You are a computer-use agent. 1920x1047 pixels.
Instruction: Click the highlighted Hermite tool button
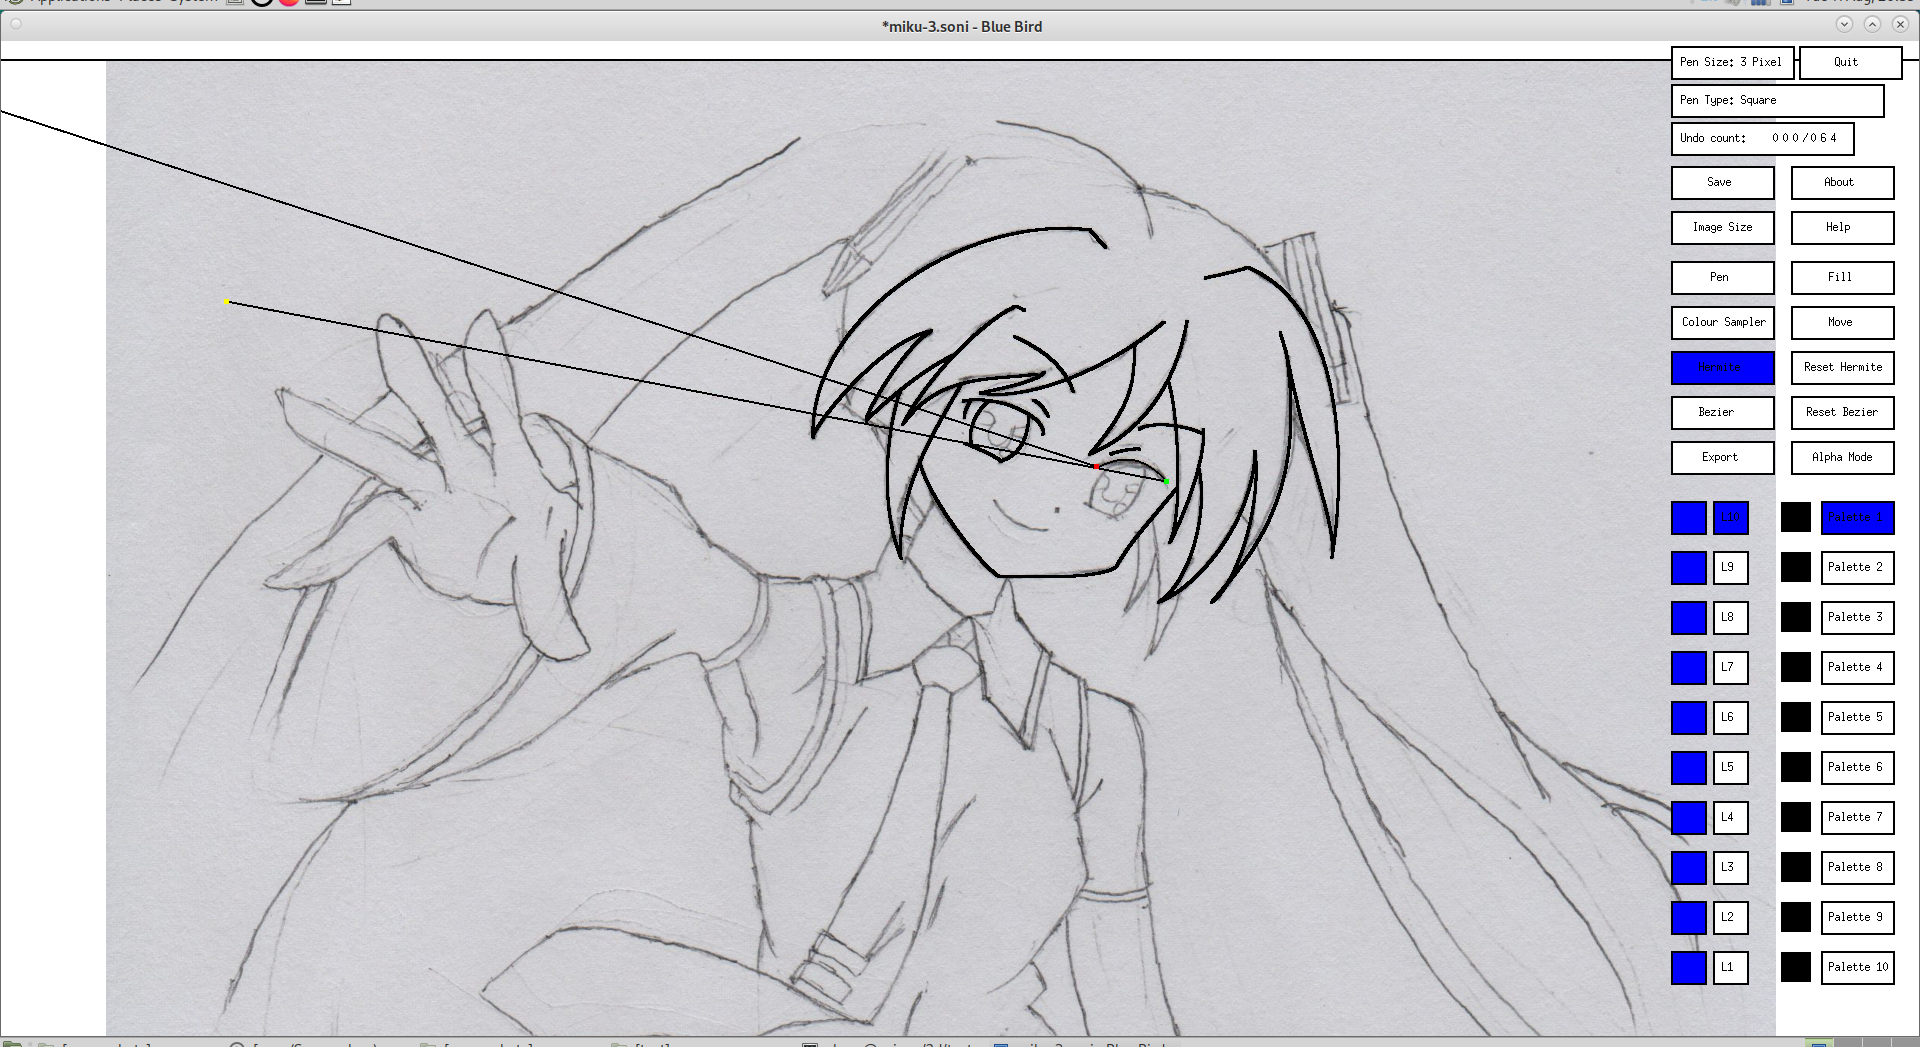tap(1722, 367)
